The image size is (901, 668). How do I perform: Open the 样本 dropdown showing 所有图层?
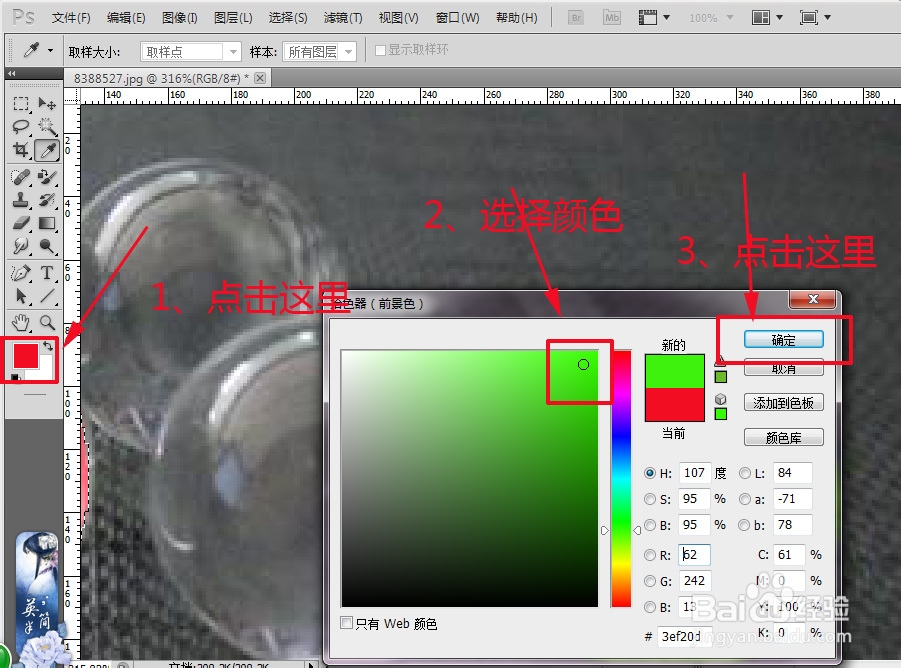click(320, 51)
